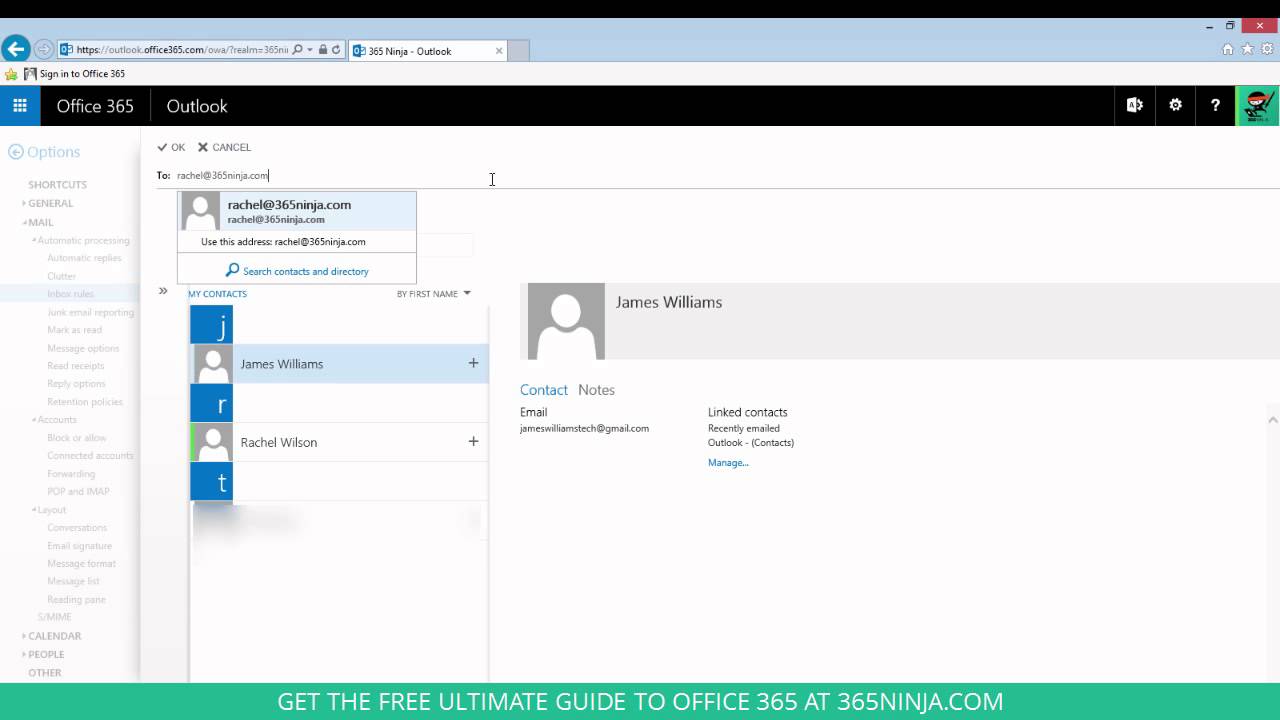Open the settings gear menu
1280x720 pixels.
(x=1175, y=105)
